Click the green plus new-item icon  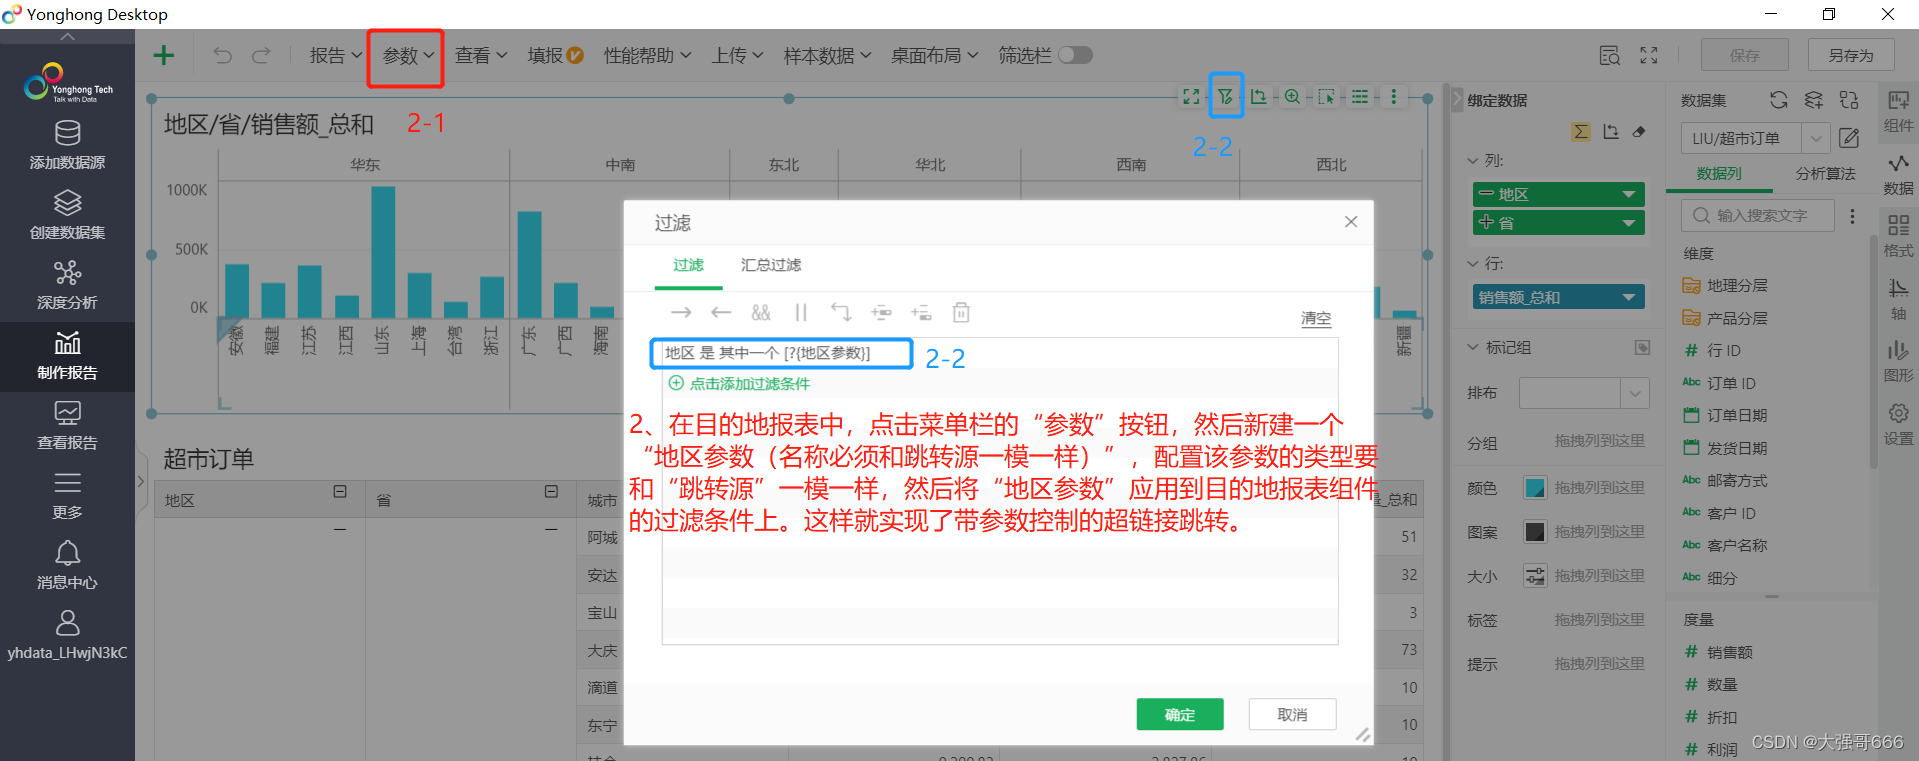tap(164, 55)
